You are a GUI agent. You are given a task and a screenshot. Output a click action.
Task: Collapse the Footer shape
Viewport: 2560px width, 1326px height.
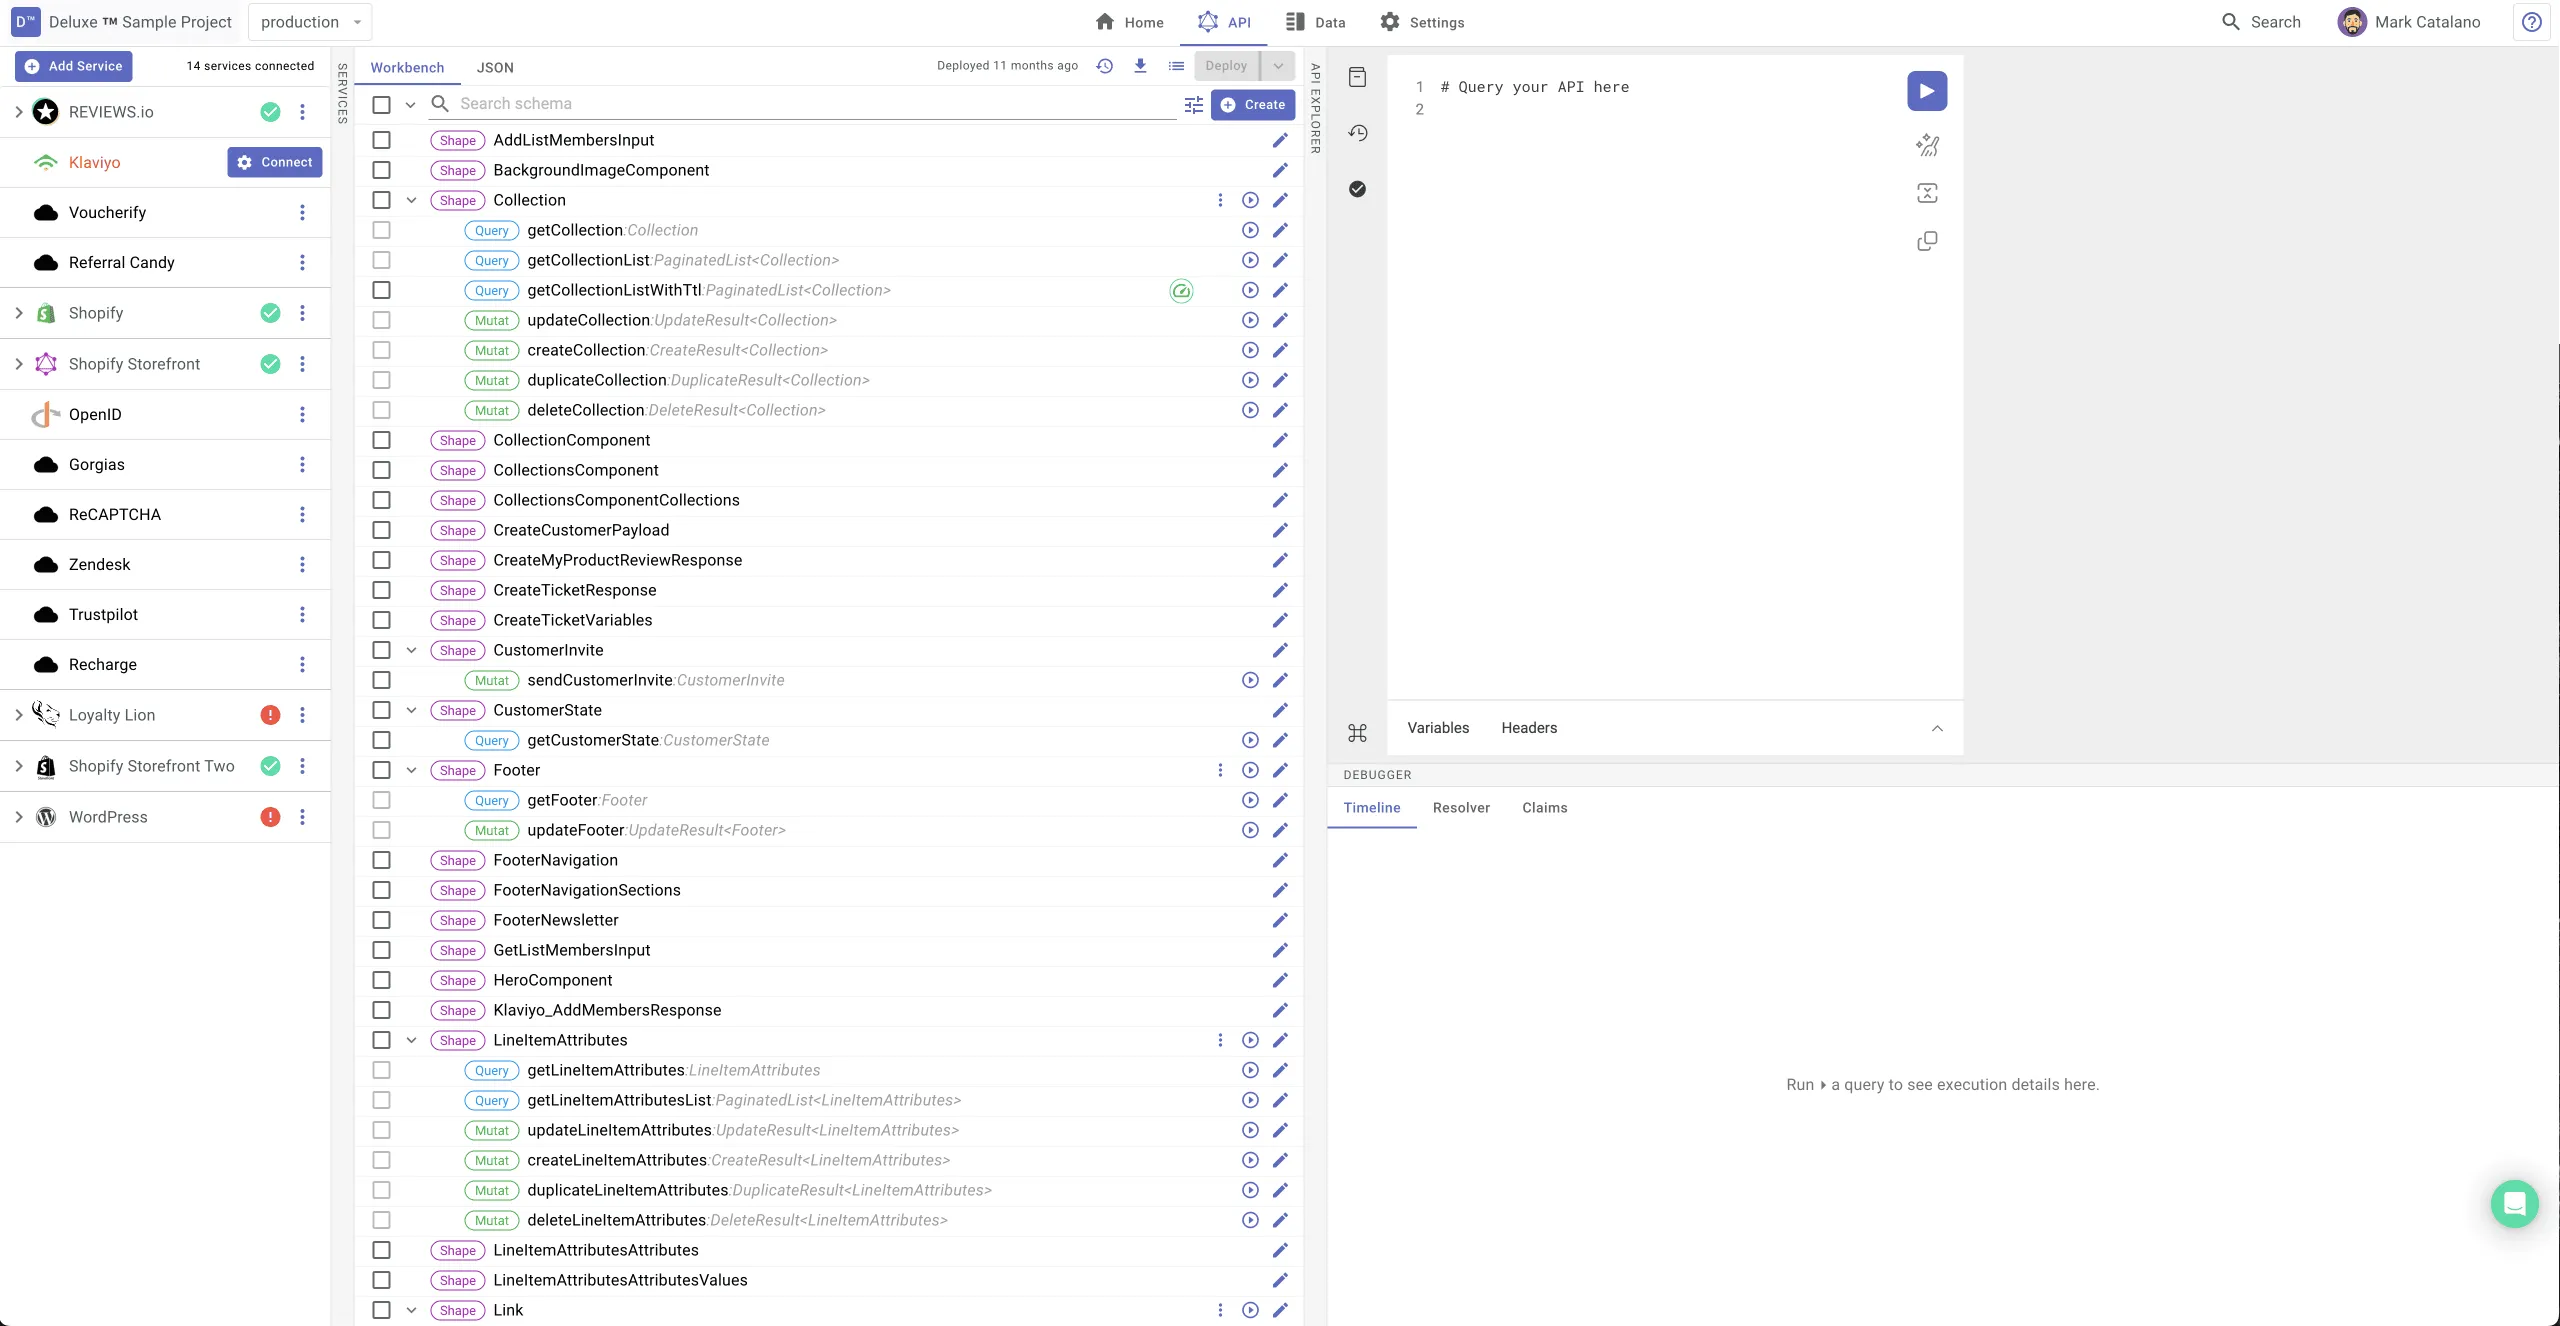point(411,770)
